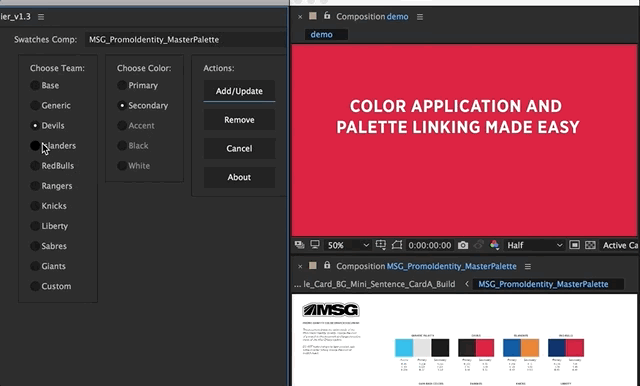Image resolution: width=640 pixels, height=386 pixels.
Task: Take a snapshot with the camera icon
Action: coord(463,245)
